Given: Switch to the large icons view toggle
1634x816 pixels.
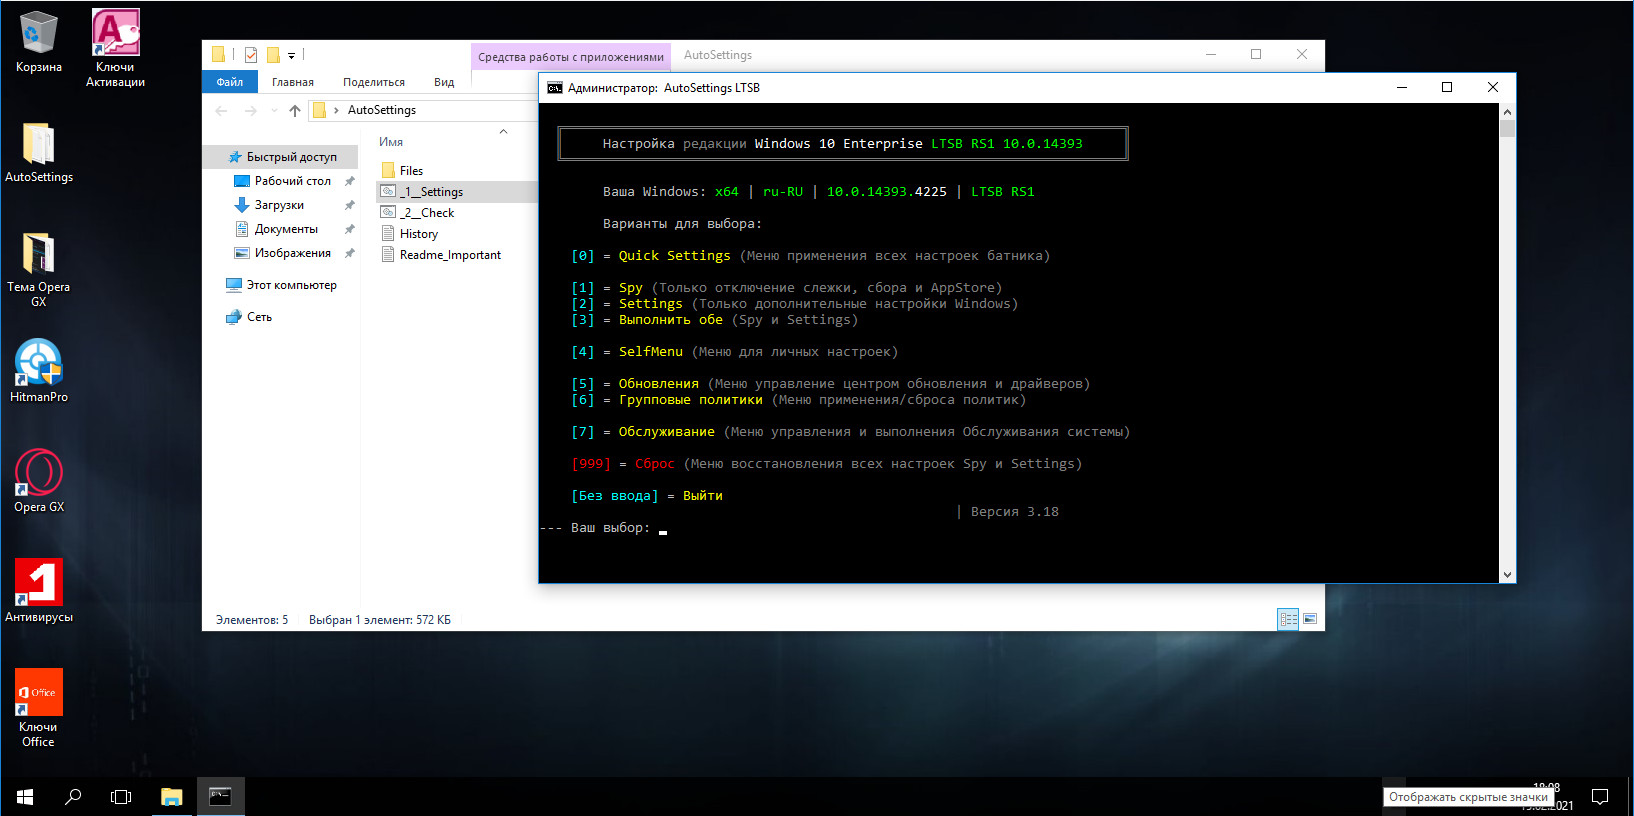Looking at the screenshot, I should pyautogui.click(x=1310, y=619).
